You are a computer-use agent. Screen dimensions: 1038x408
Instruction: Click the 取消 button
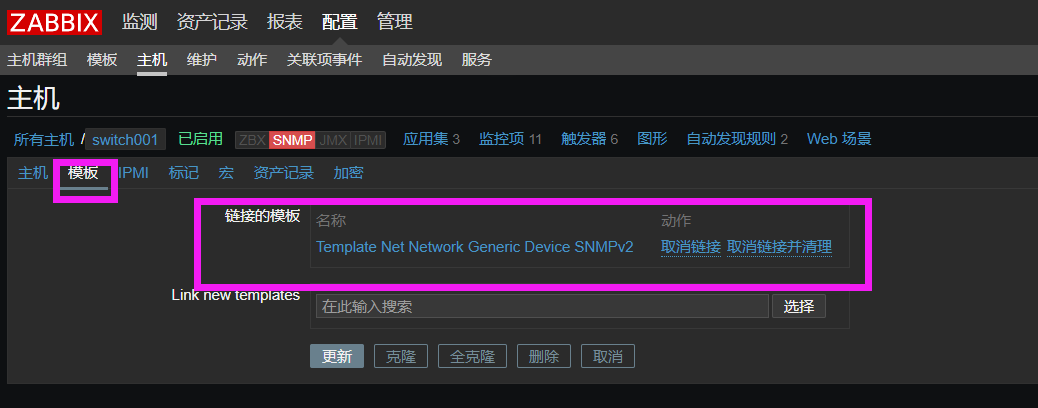tap(608, 356)
